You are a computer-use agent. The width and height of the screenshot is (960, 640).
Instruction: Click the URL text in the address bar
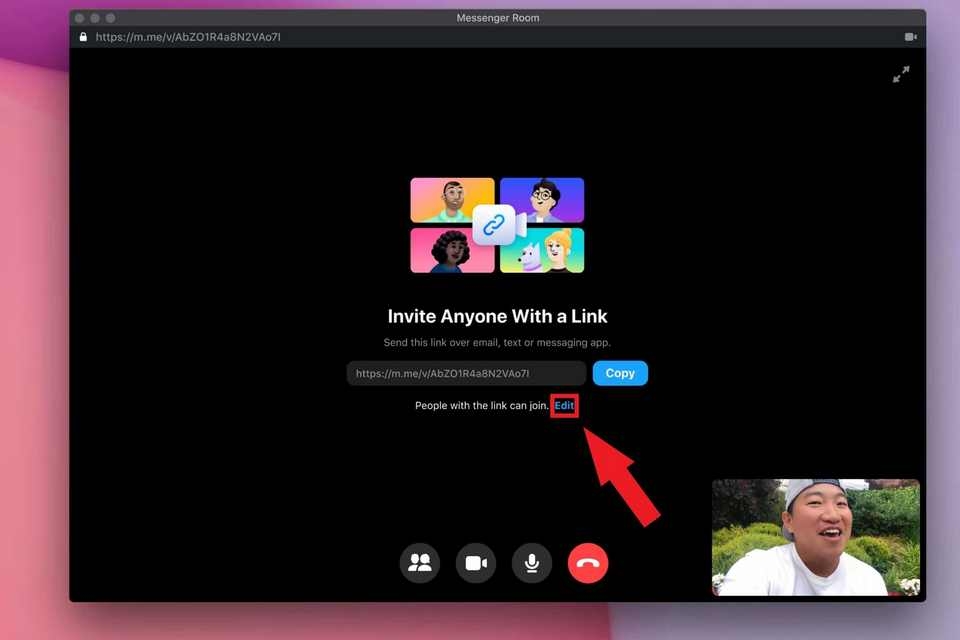click(x=188, y=37)
